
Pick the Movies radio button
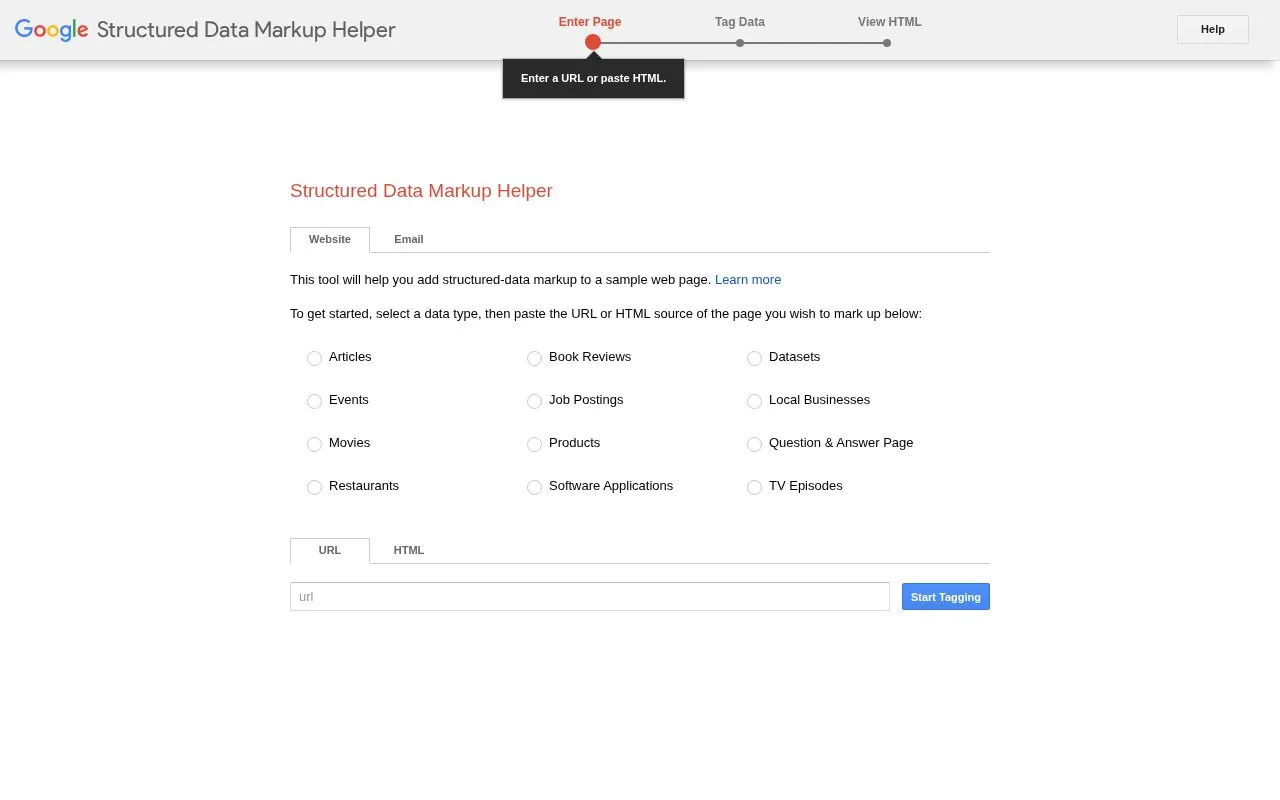(314, 444)
